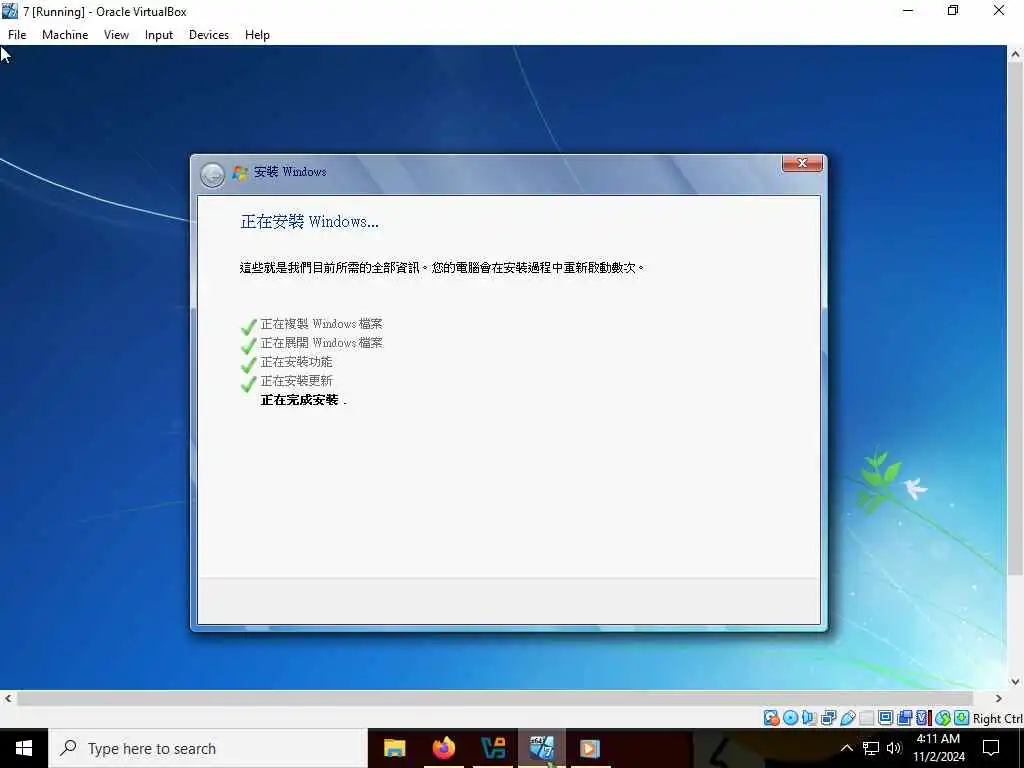The height and width of the screenshot is (768, 1024).
Task: Click the mouse integration indicator icon
Action: tap(944, 718)
